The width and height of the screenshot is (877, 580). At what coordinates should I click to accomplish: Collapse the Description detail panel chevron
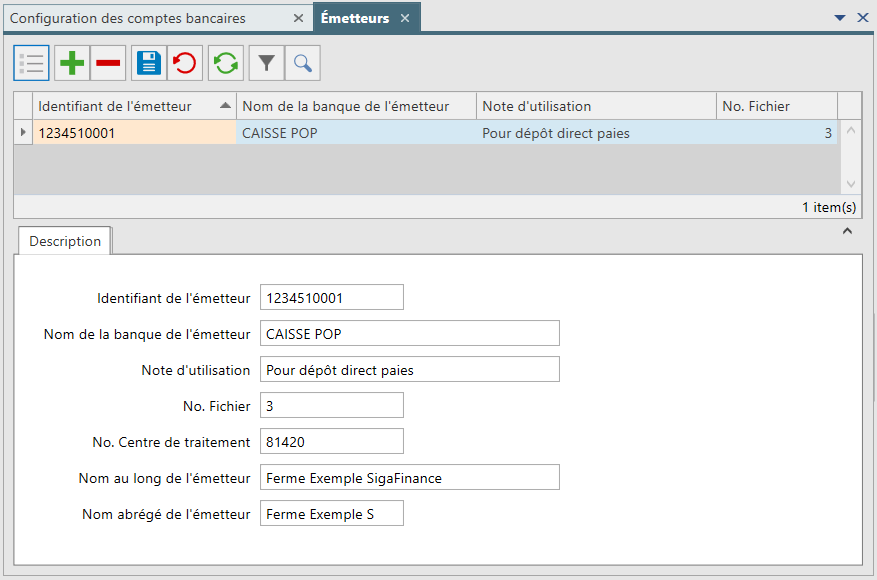[847, 231]
